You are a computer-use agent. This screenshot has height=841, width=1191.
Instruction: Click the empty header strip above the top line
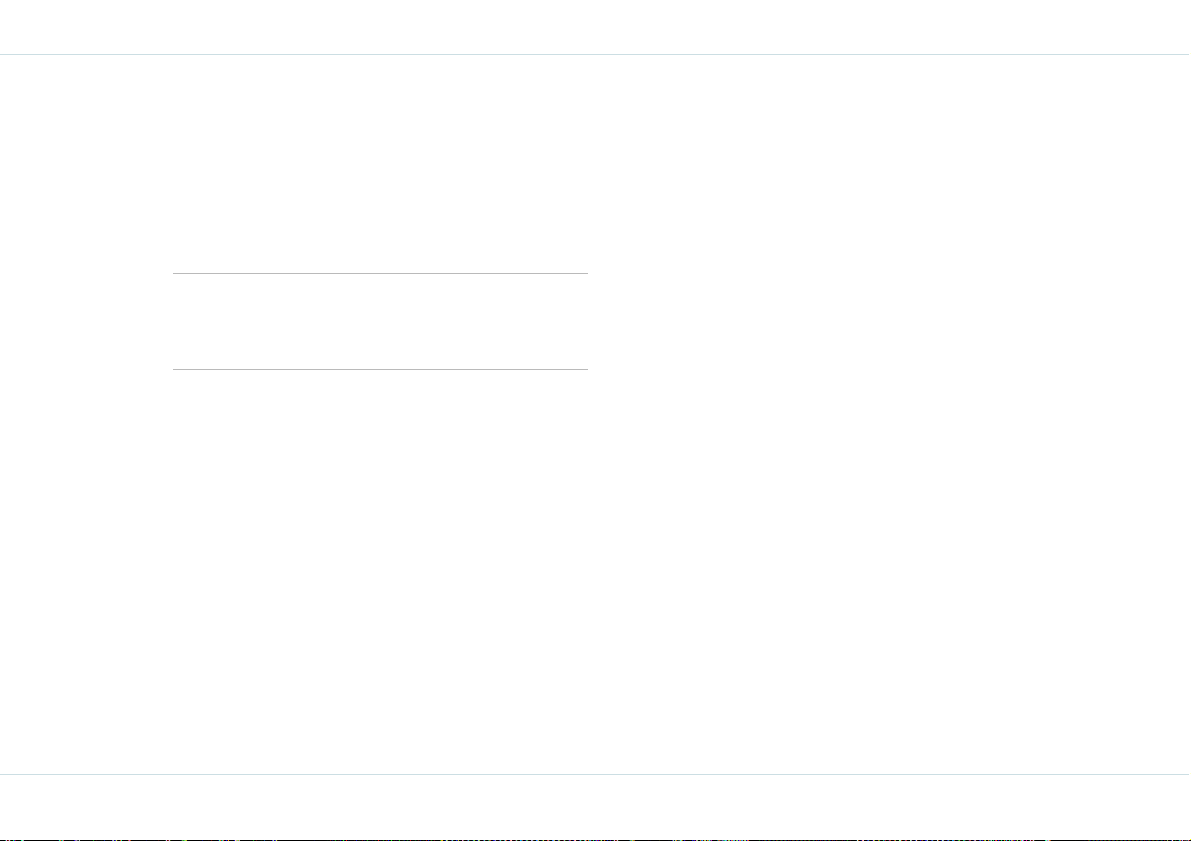click(596, 27)
